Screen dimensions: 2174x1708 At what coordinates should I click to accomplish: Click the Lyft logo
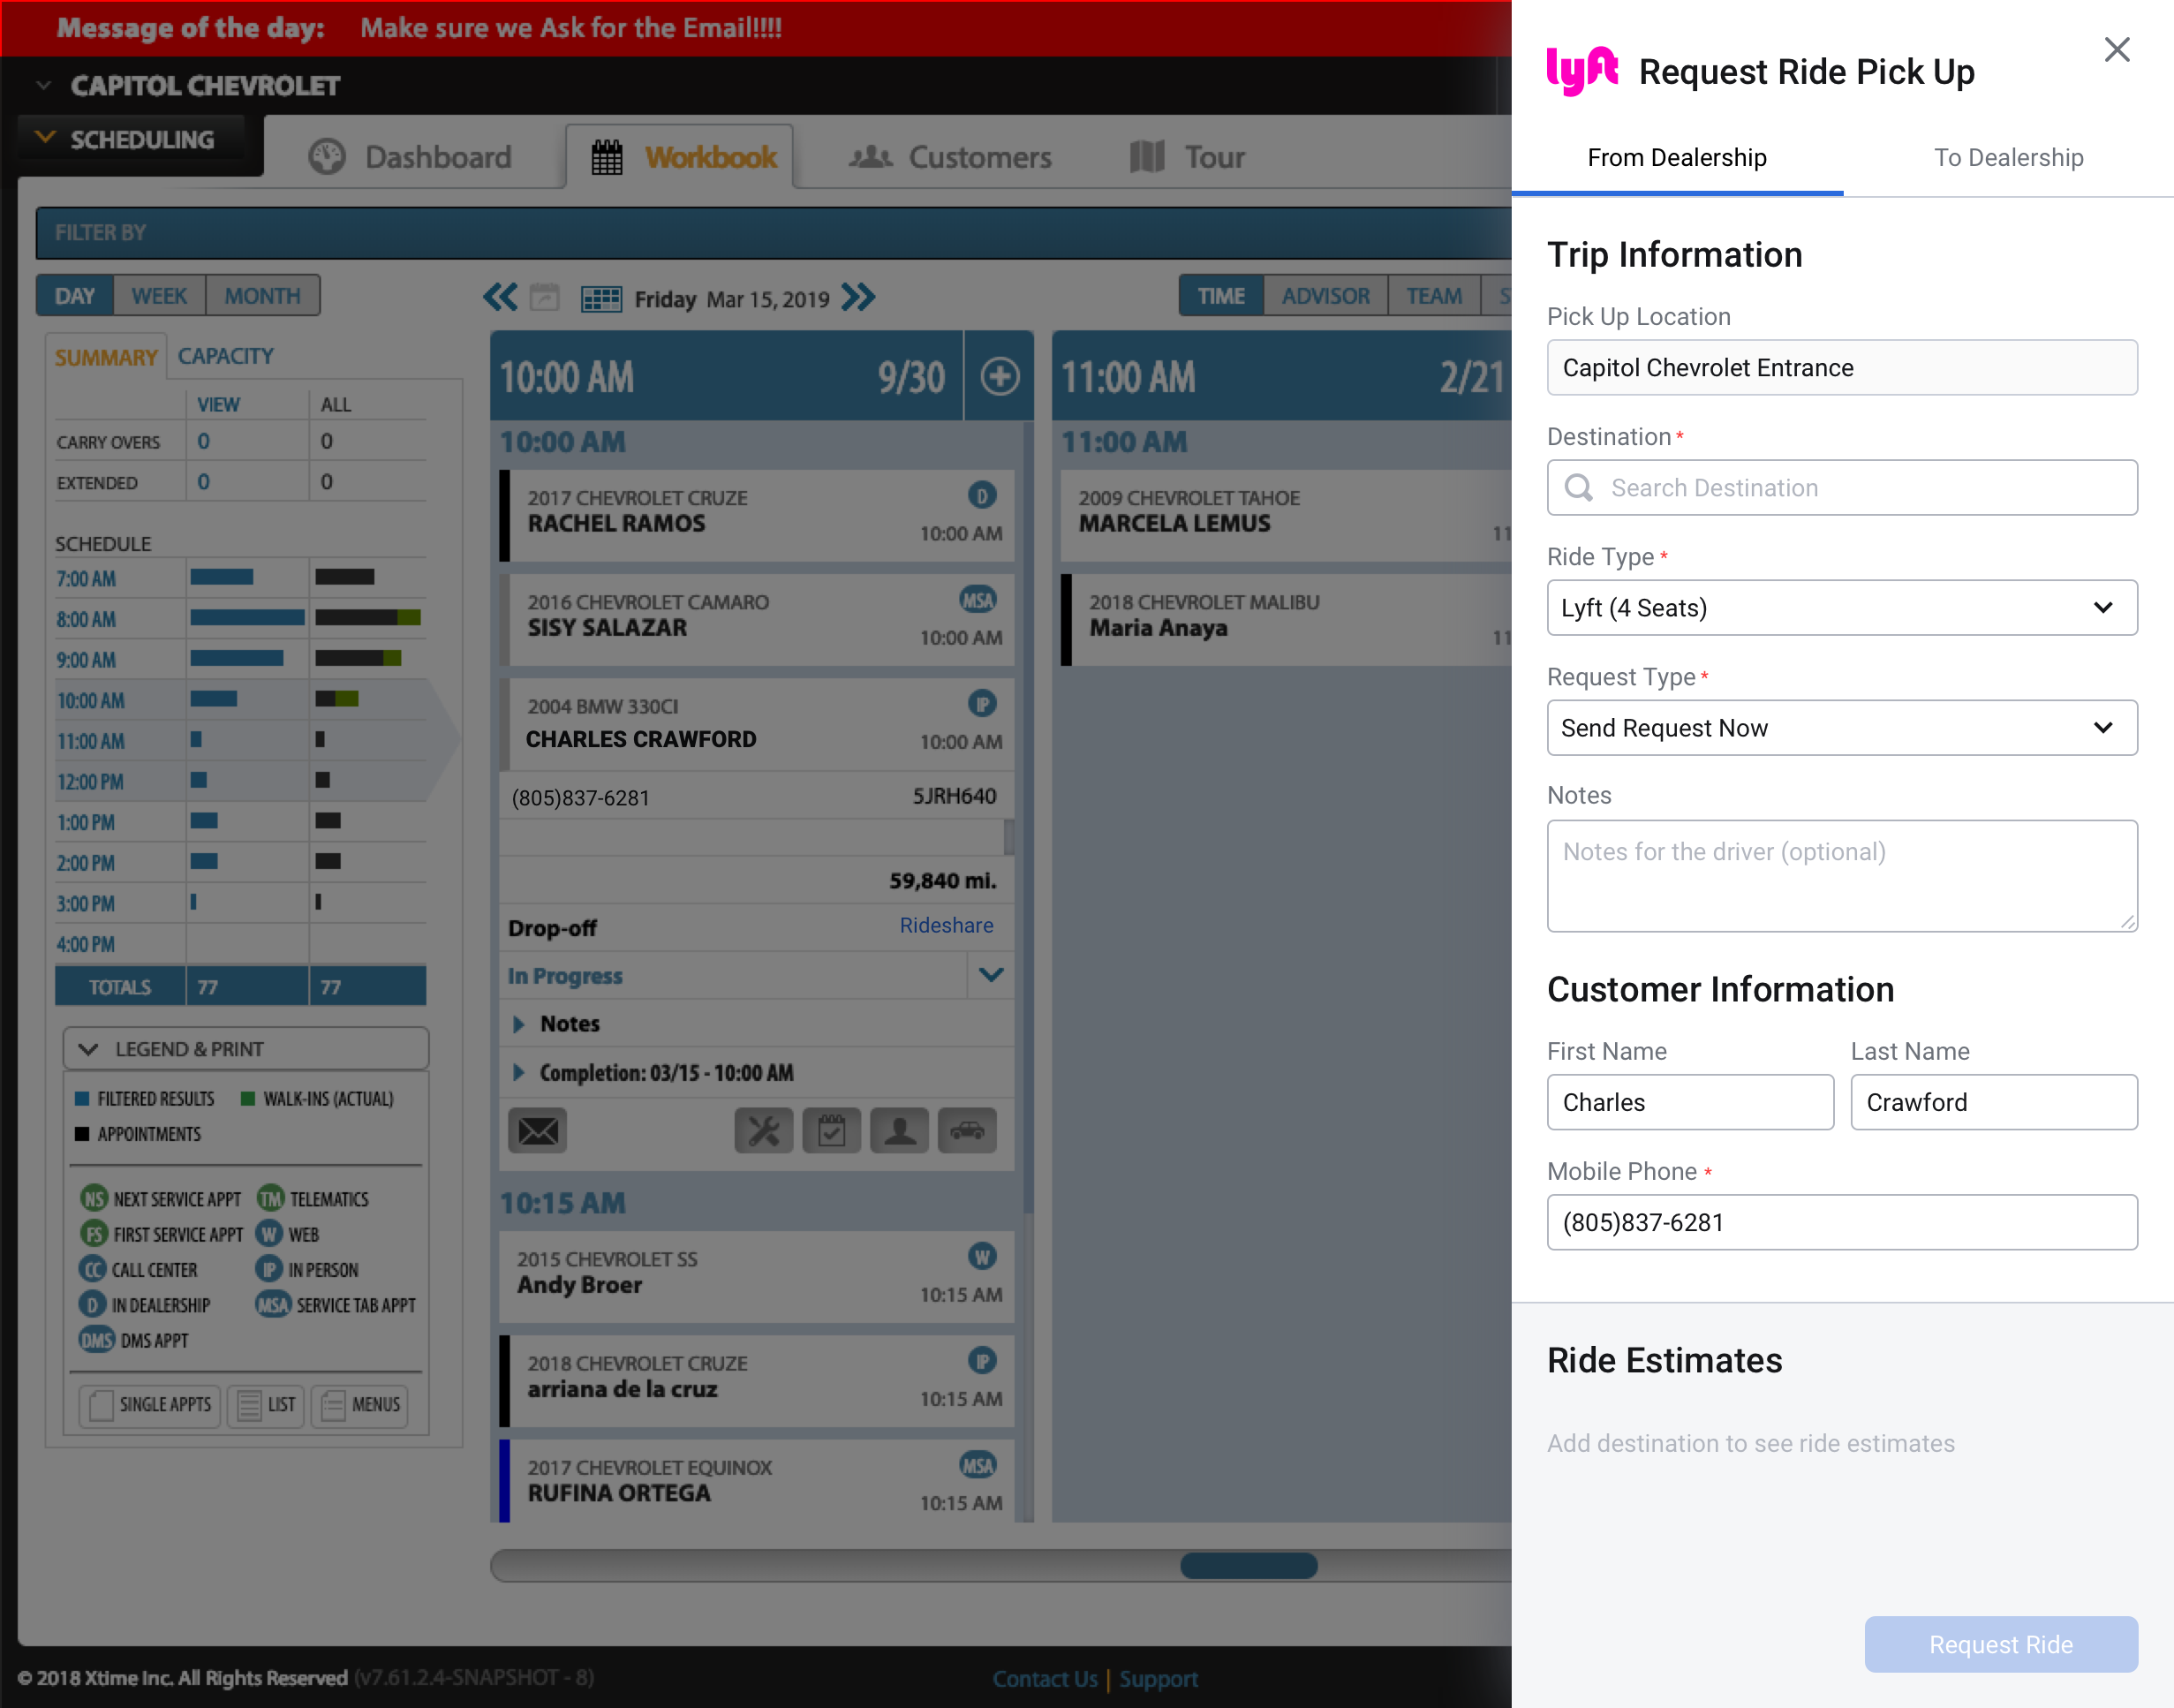1582,70
